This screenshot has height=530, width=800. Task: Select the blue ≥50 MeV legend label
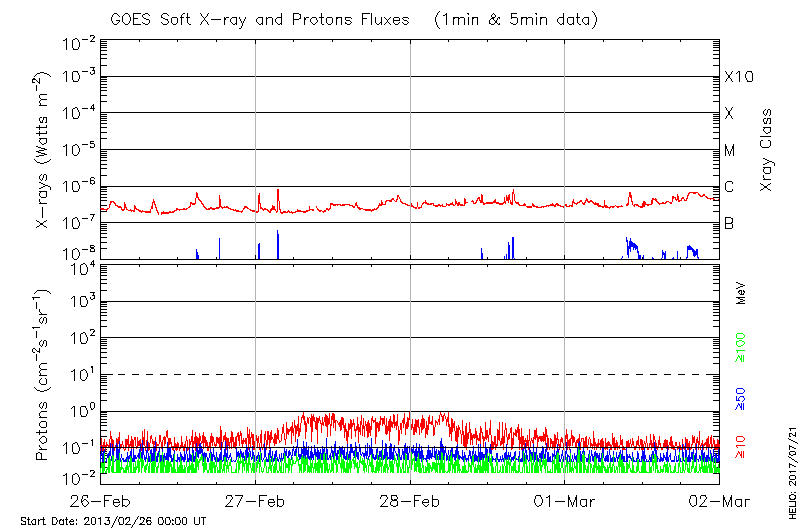coord(742,399)
